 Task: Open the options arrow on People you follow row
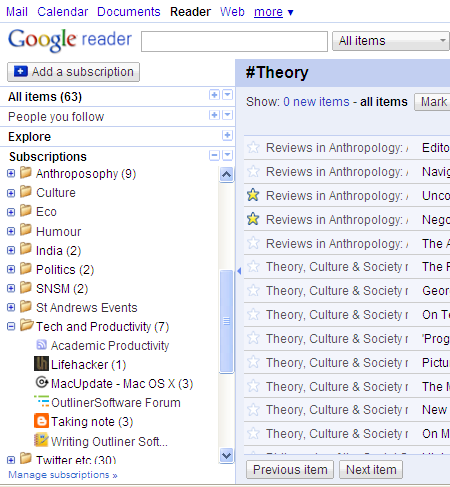point(228,115)
